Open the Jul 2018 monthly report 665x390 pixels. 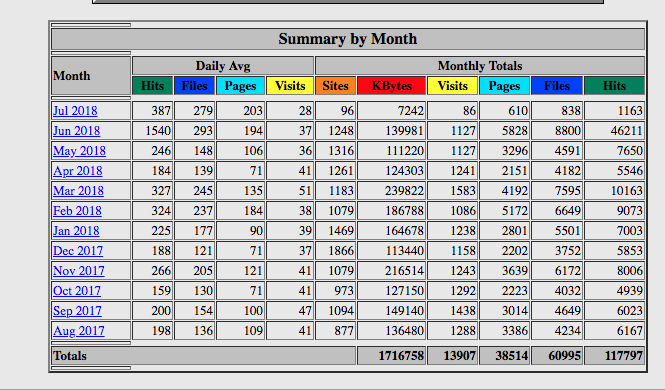point(75,111)
